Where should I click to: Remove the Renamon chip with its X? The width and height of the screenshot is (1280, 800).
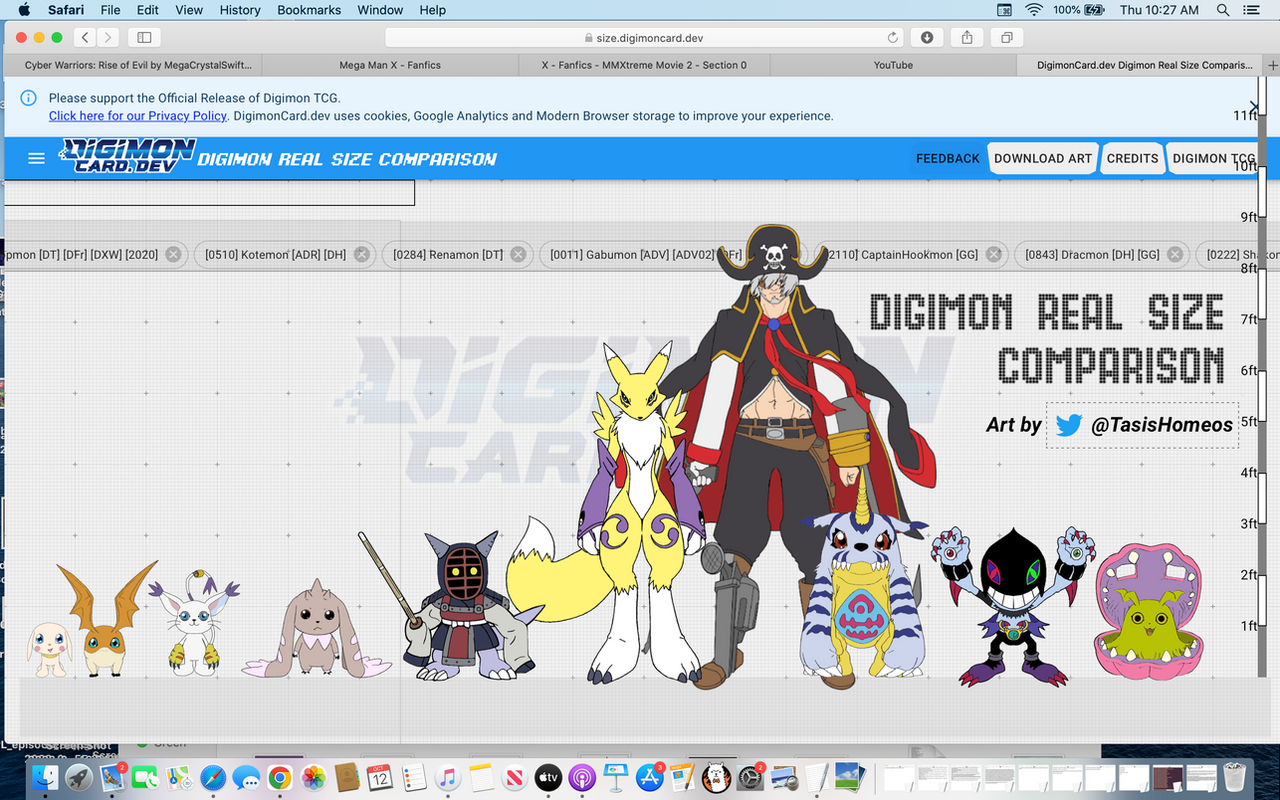coord(518,255)
